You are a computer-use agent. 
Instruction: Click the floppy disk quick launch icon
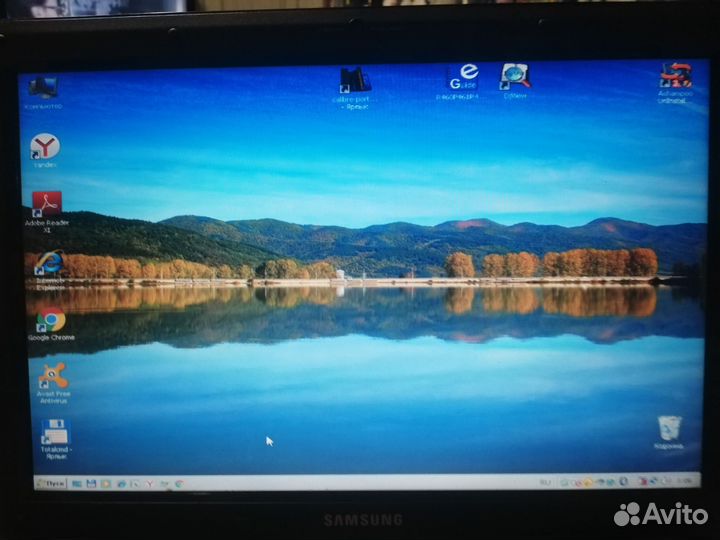(x=91, y=484)
